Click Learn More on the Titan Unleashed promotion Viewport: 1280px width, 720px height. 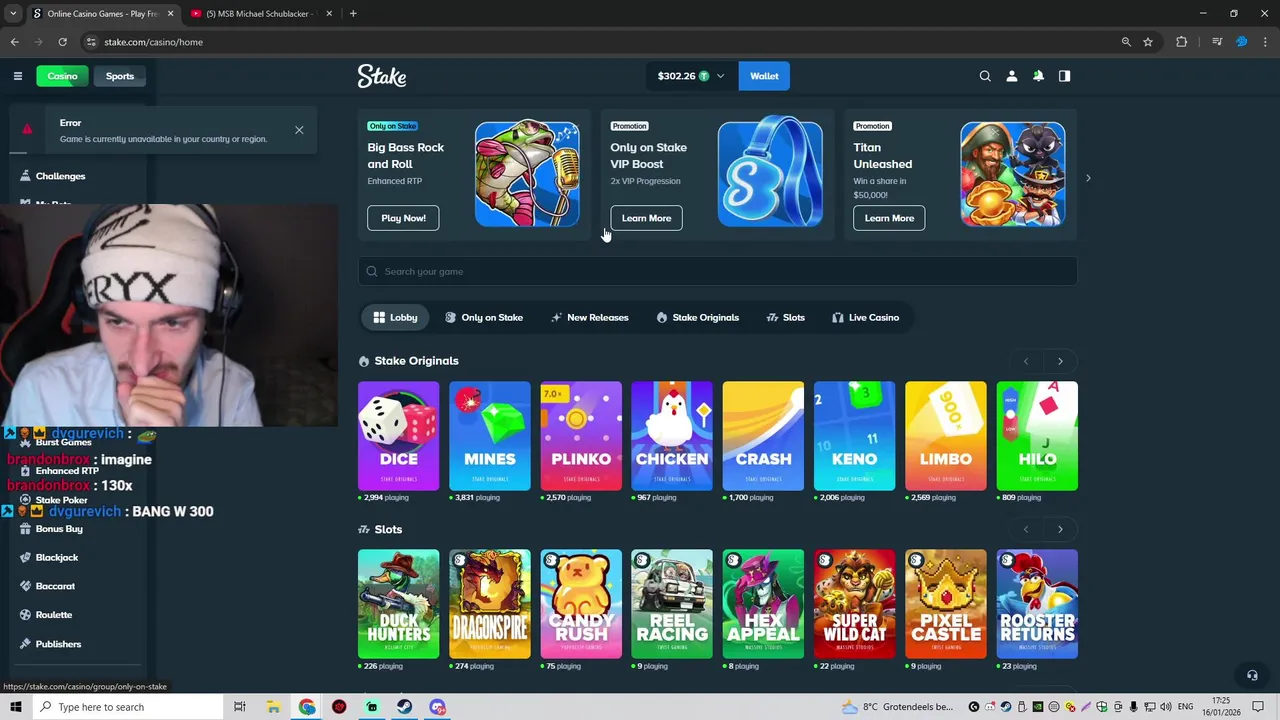coord(889,218)
